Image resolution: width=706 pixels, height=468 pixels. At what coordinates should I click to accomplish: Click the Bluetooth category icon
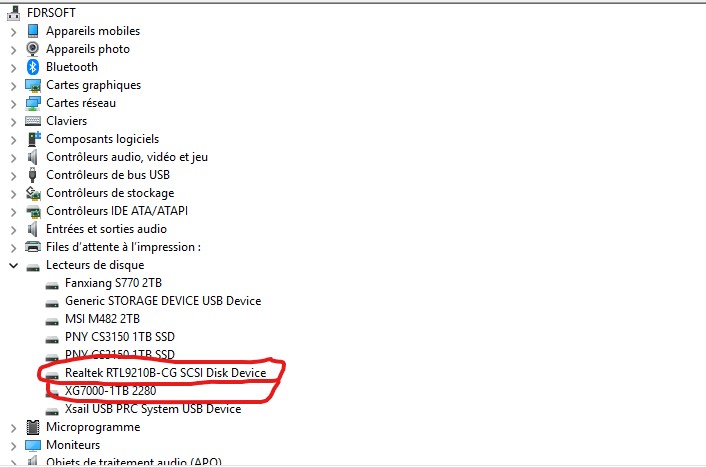click(x=33, y=67)
